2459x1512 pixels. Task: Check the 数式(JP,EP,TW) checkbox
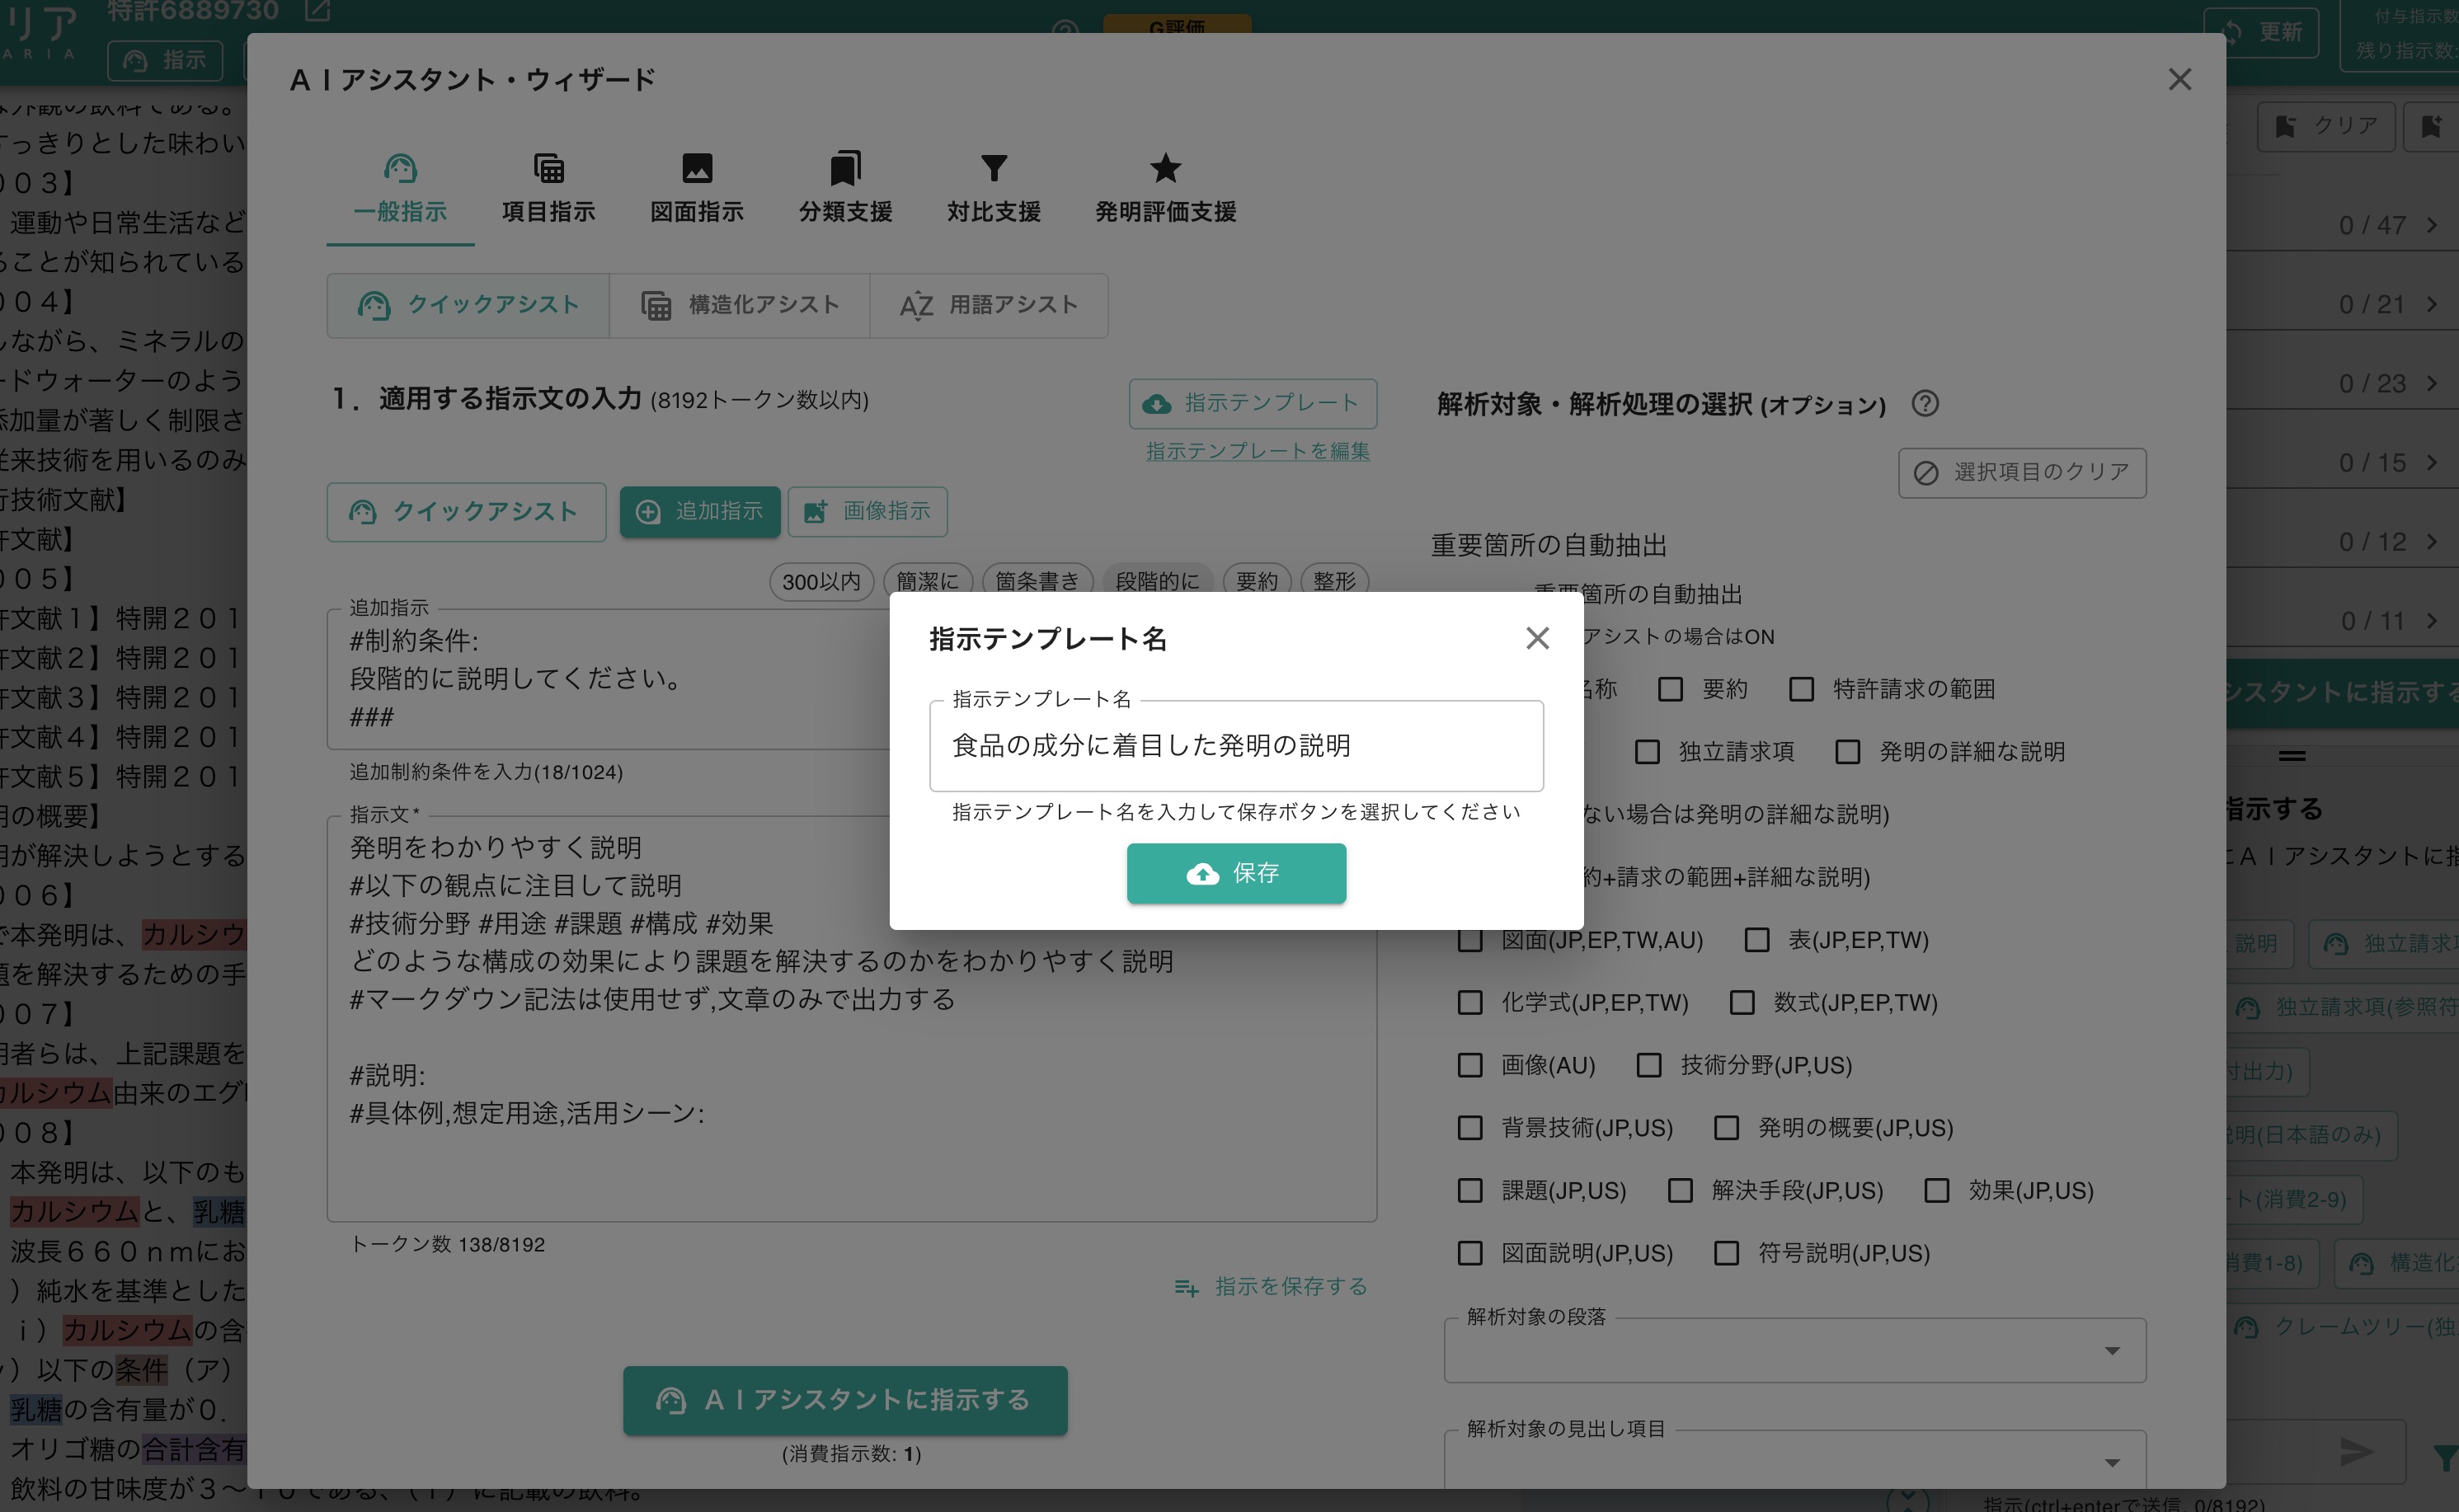coord(1742,1002)
